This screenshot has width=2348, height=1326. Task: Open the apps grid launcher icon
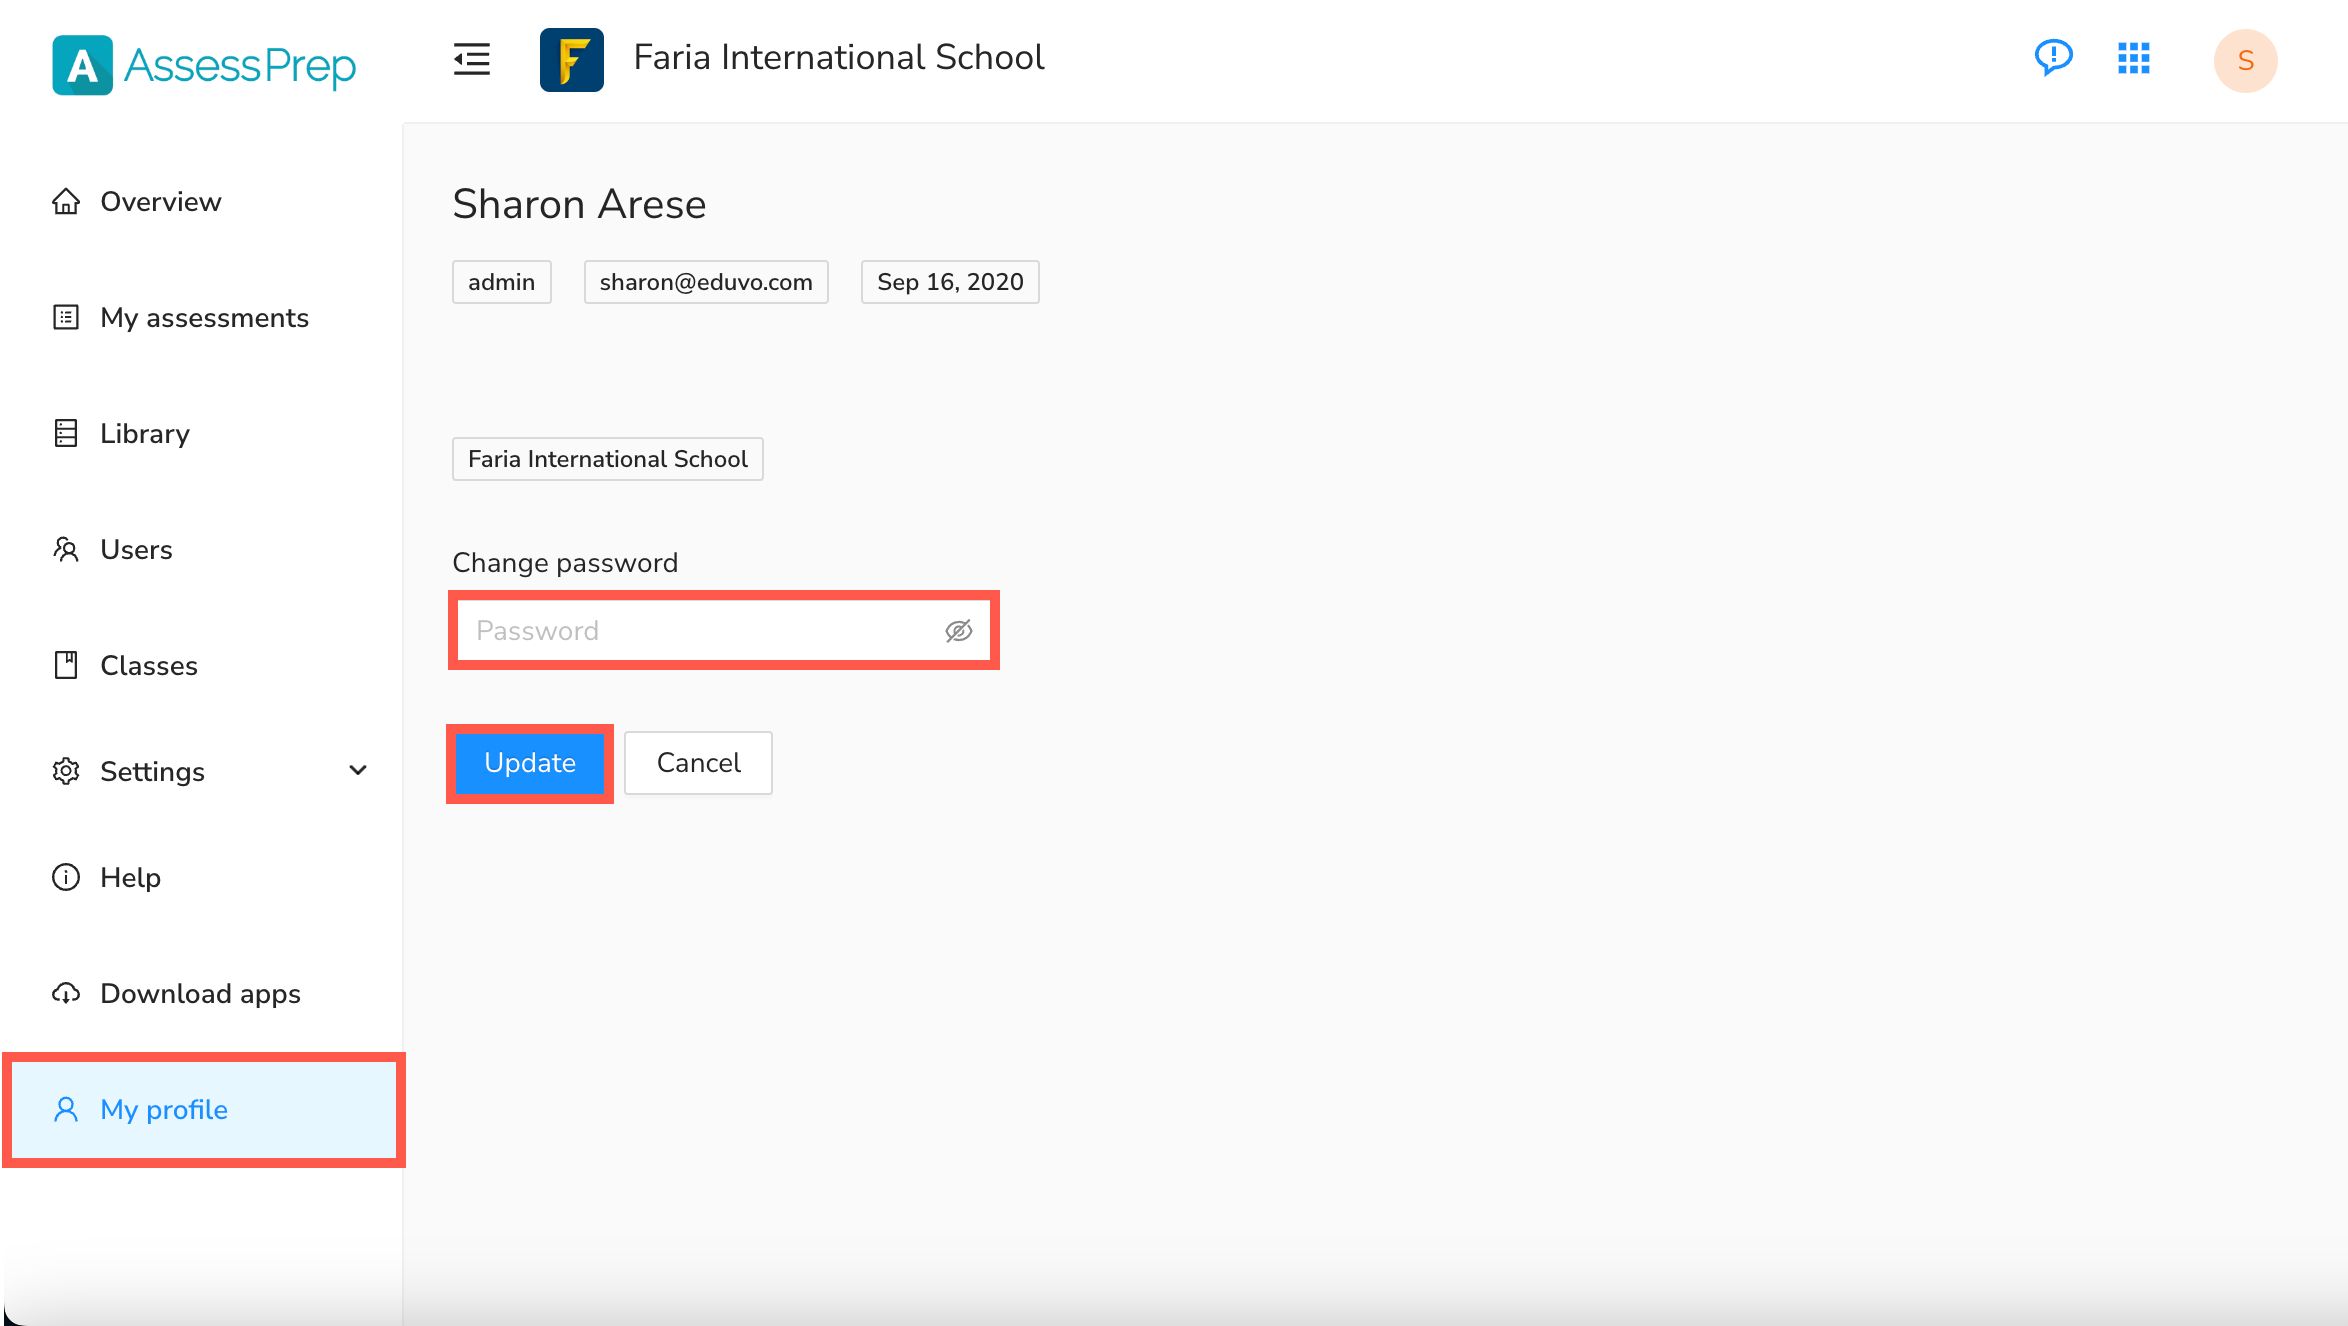click(x=2133, y=58)
